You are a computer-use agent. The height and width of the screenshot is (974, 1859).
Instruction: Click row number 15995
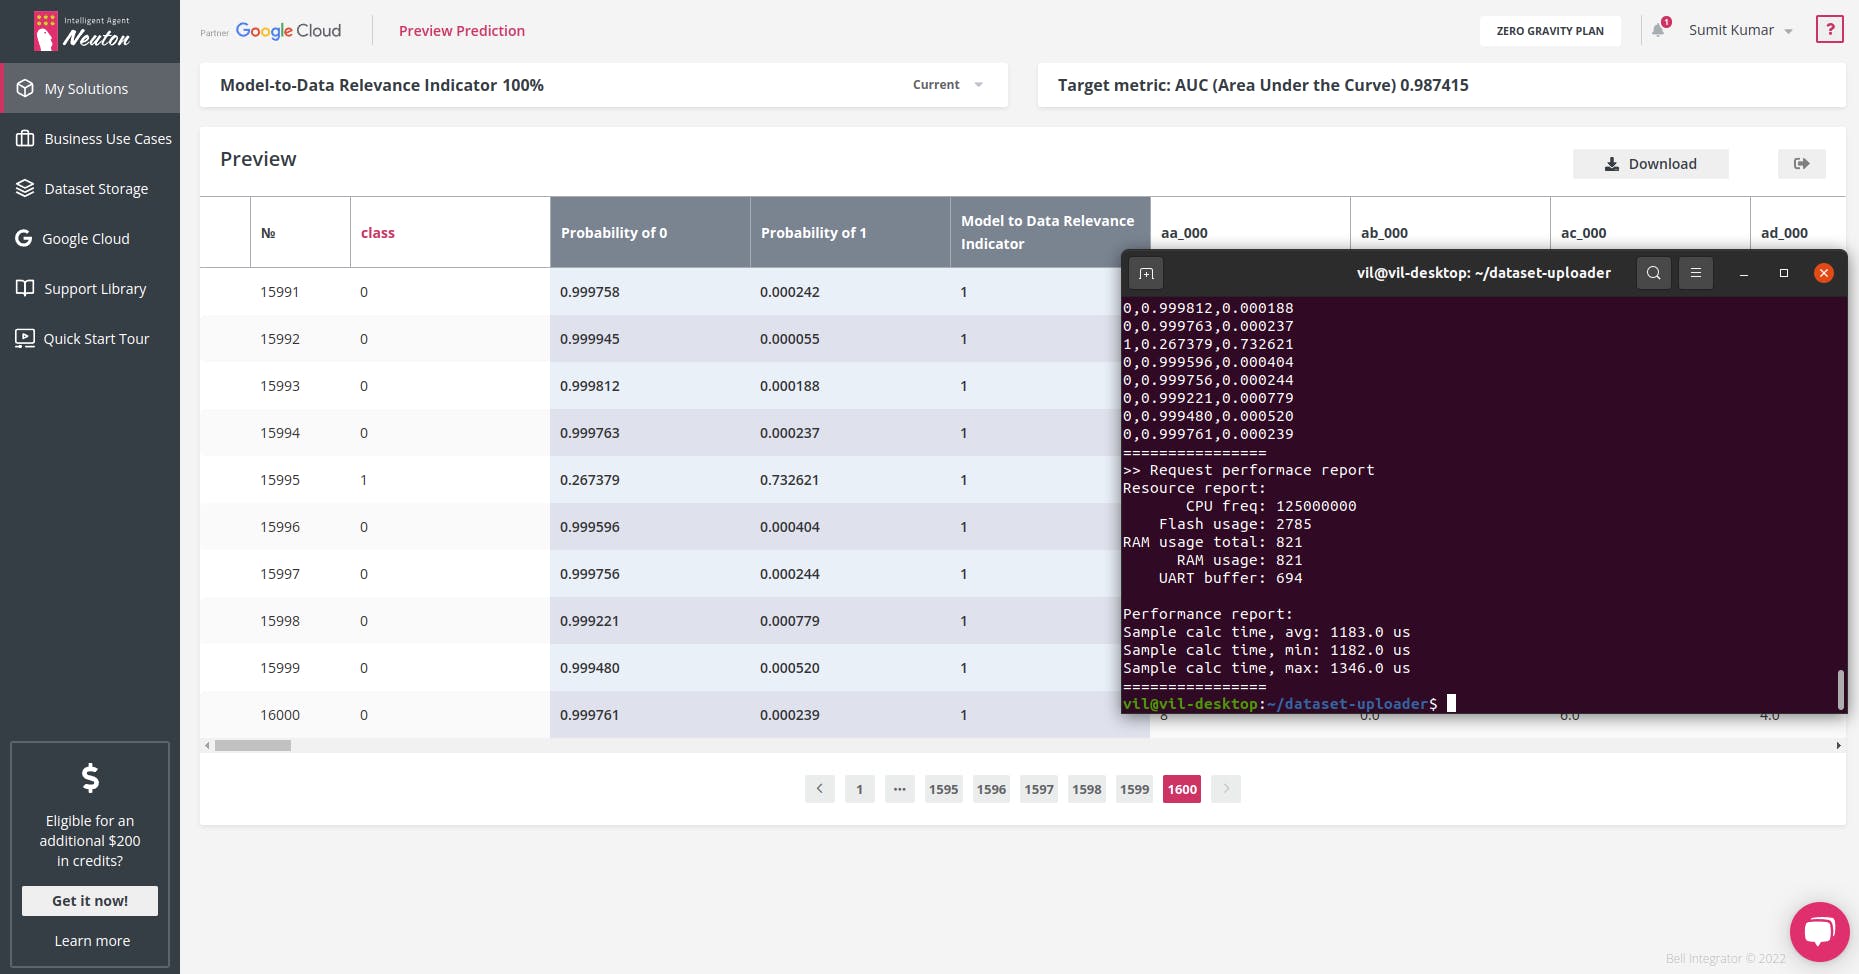(280, 480)
